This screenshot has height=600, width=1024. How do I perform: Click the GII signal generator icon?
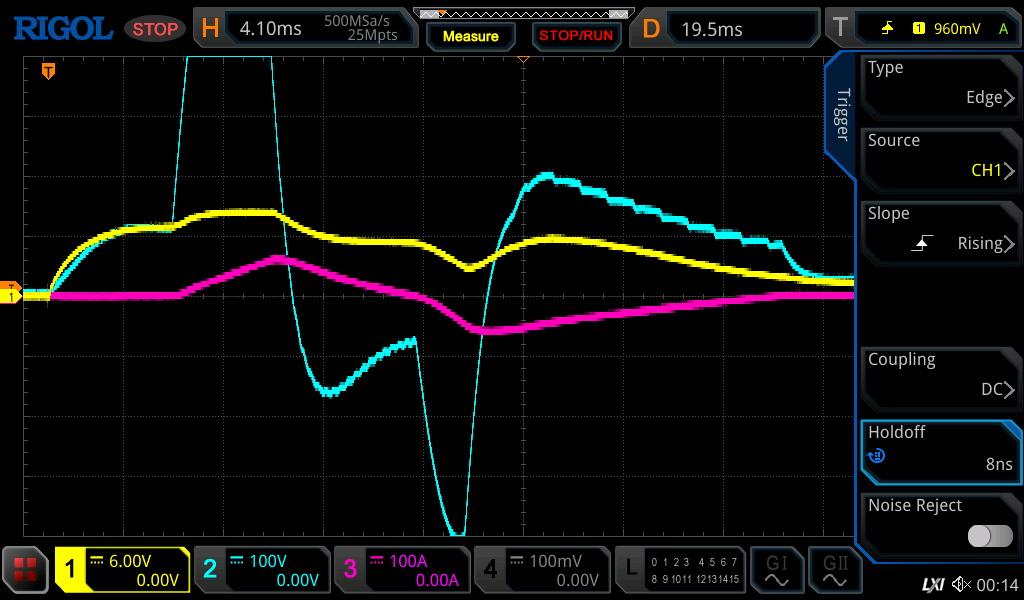pyautogui.click(x=835, y=570)
